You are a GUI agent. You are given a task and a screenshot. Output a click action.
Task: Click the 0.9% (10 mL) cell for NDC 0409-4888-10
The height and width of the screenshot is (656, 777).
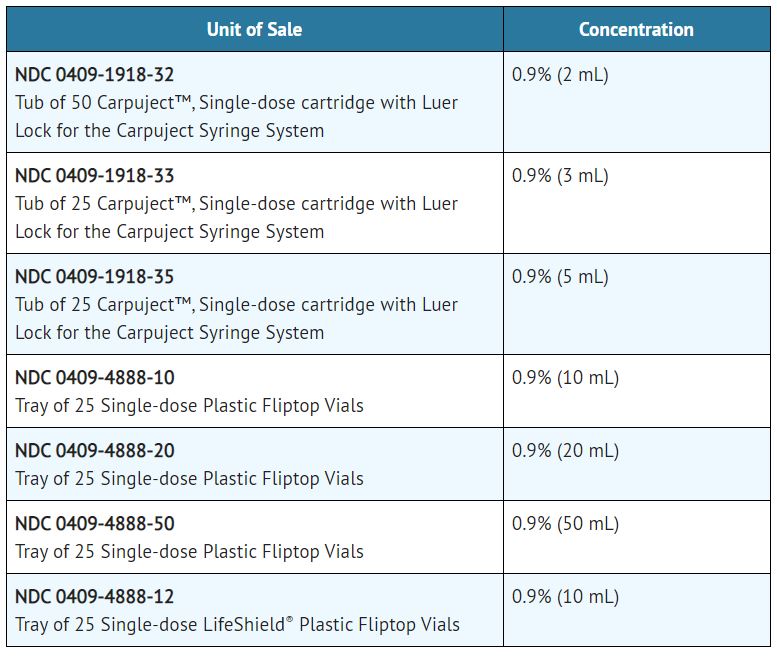(565, 378)
